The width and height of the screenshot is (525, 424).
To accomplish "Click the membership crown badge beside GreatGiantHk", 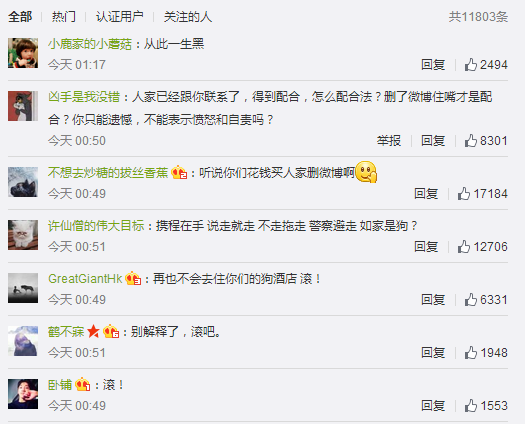I will click(x=133, y=278).
